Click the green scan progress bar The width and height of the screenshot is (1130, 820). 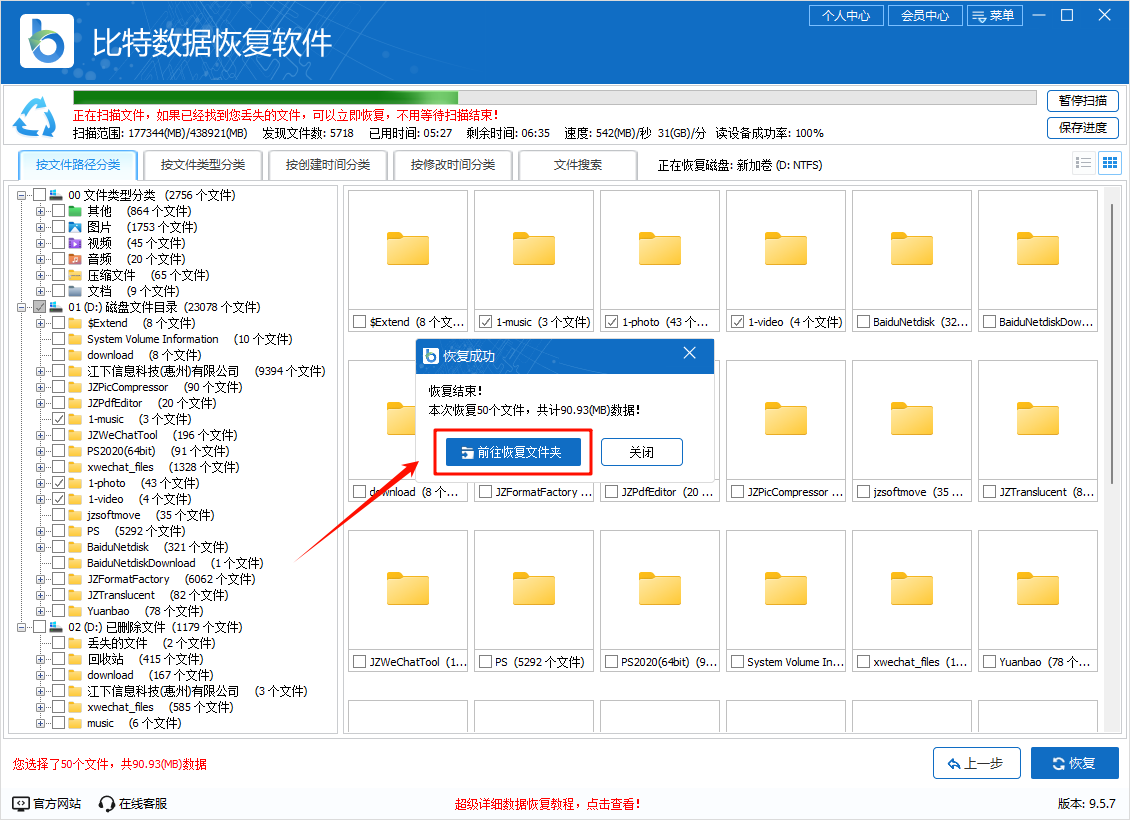555,97
